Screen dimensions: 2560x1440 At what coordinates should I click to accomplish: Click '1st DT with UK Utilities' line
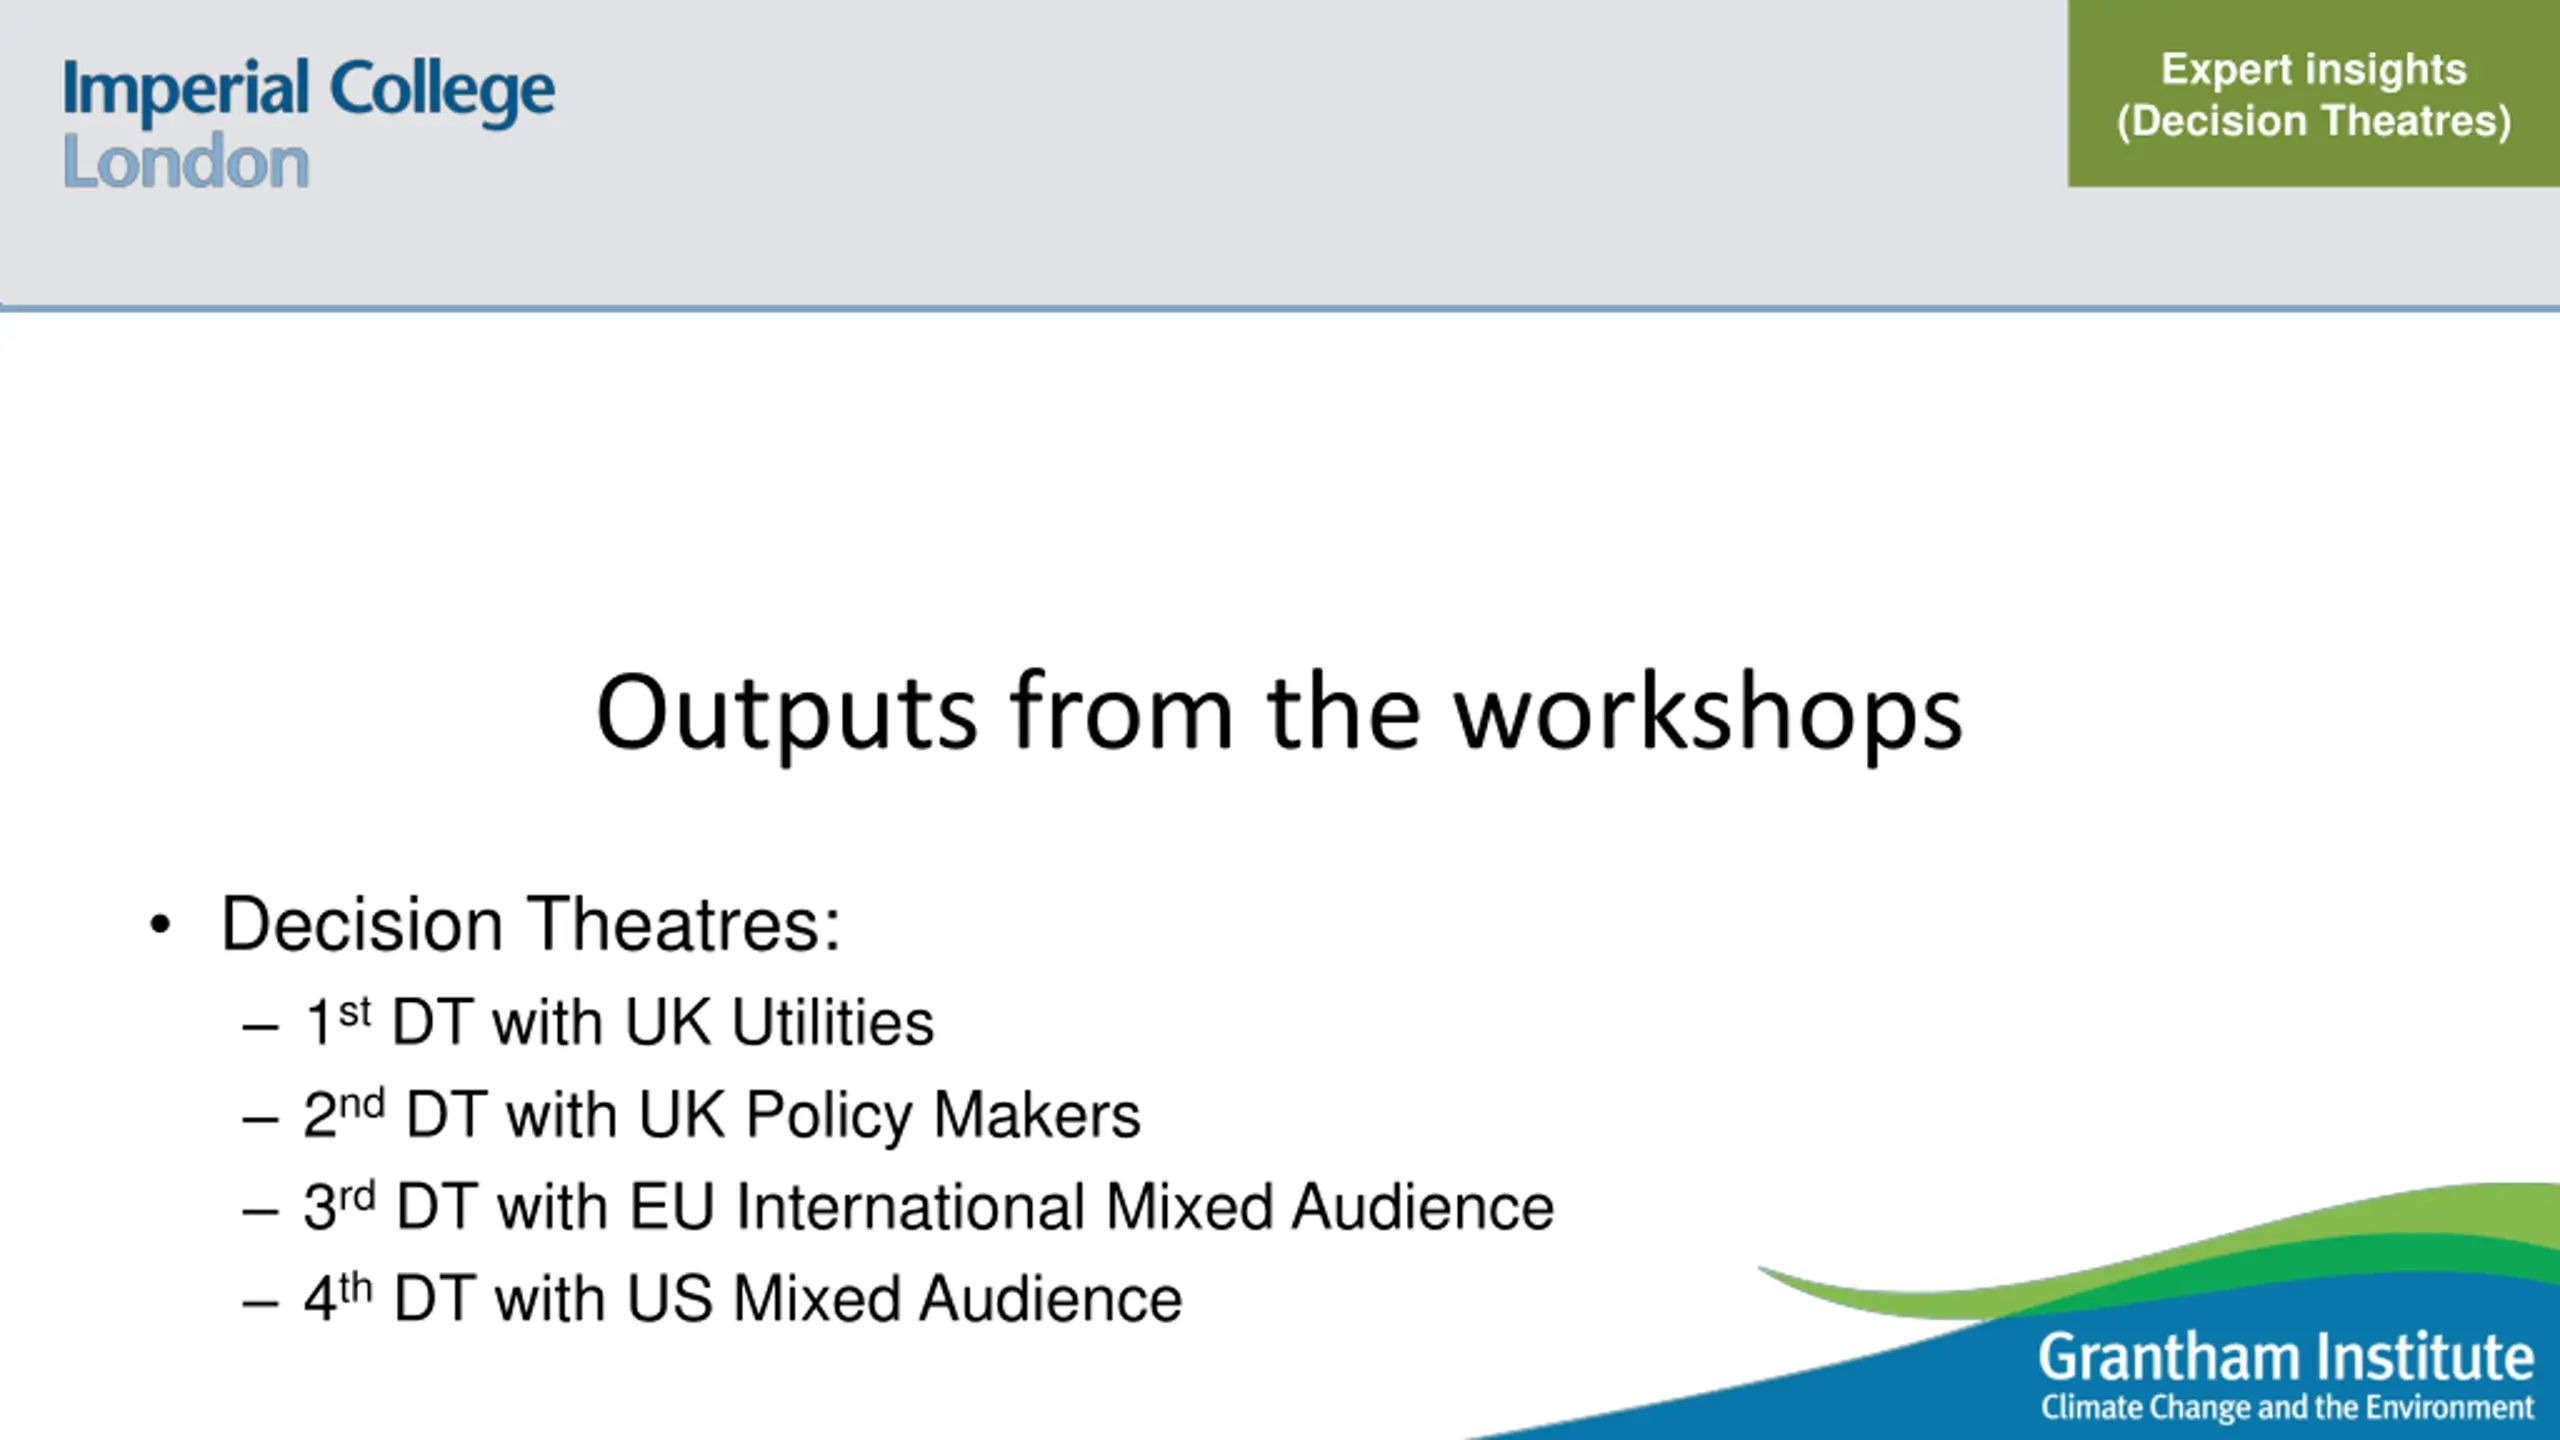tap(619, 1023)
